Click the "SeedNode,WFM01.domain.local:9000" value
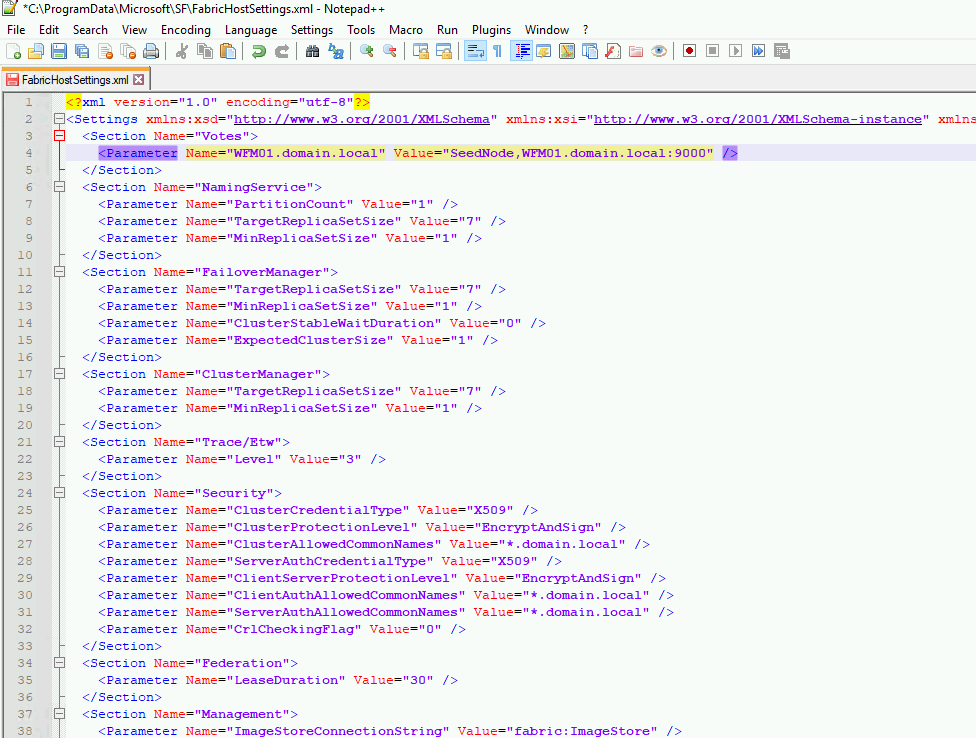 coord(578,153)
